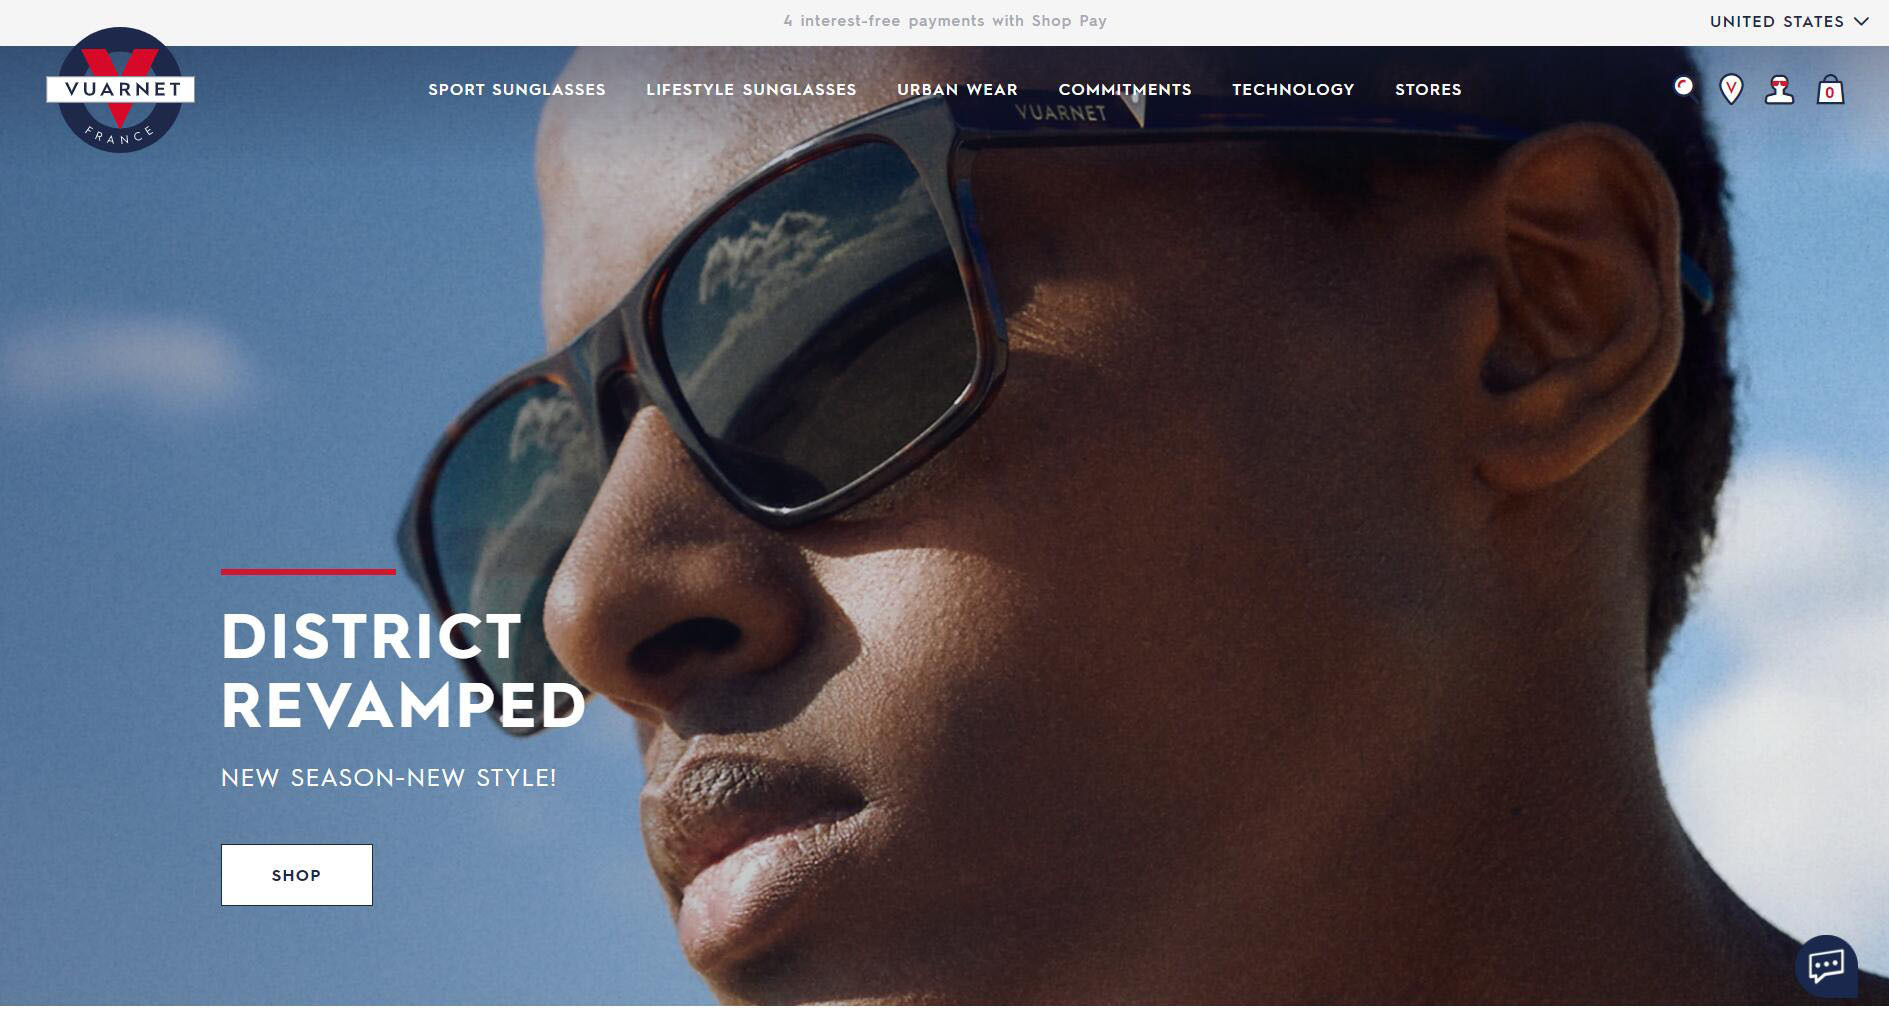The height and width of the screenshot is (1017, 1889).
Task: Select the Technology navigation item
Action: [x=1293, y=89]
